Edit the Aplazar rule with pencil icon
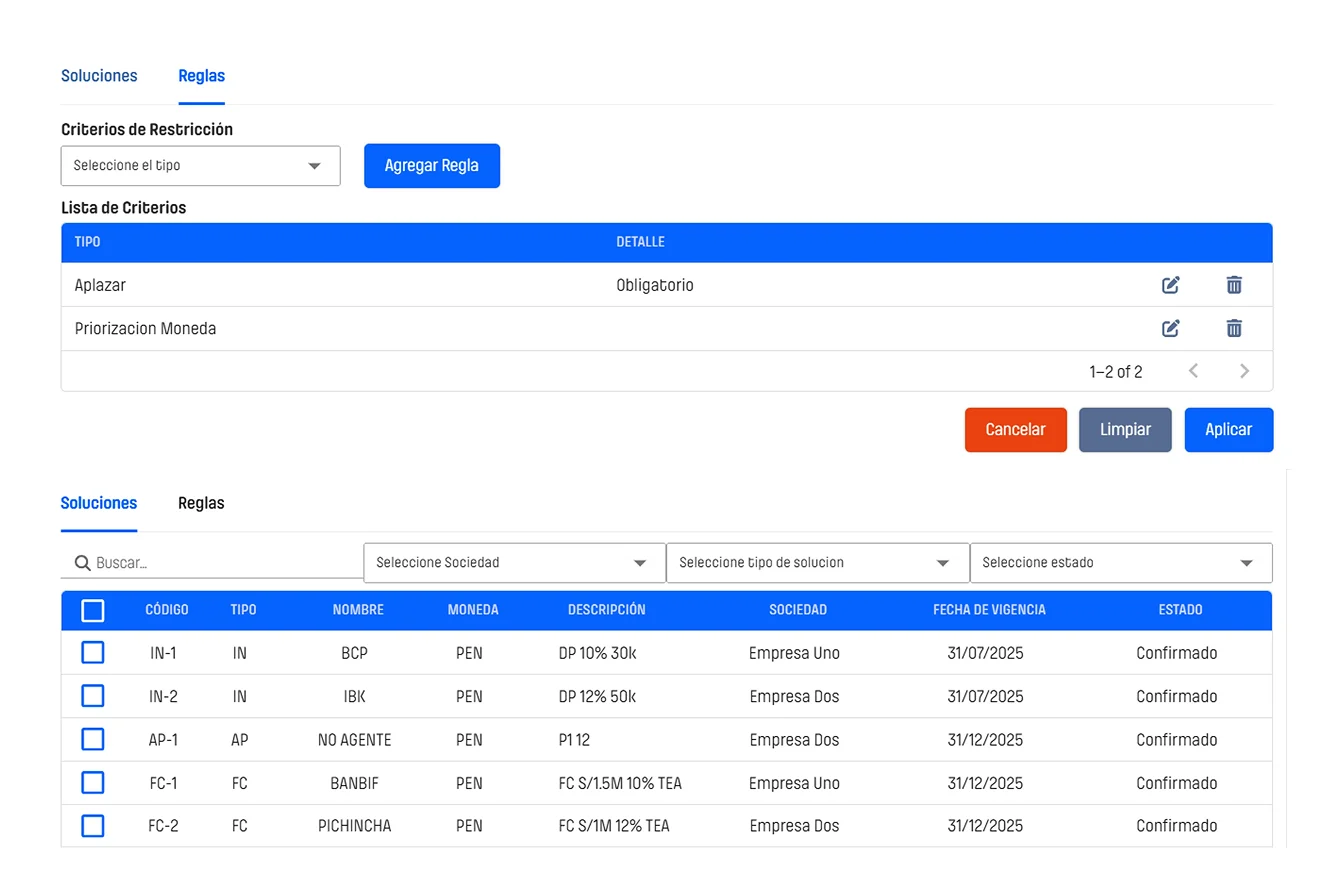 [1170, 285]
